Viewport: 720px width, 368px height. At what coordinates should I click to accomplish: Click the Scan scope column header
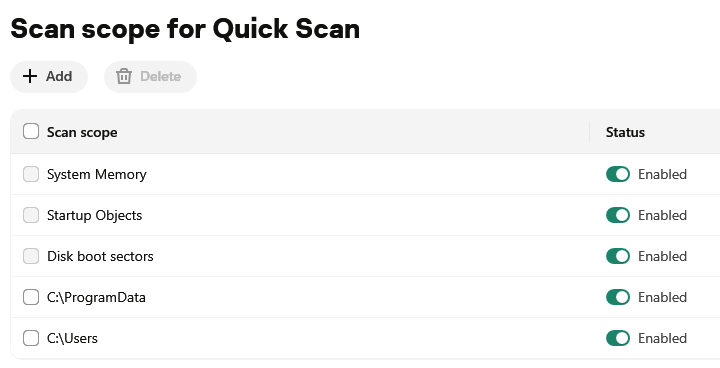(82, 132)
